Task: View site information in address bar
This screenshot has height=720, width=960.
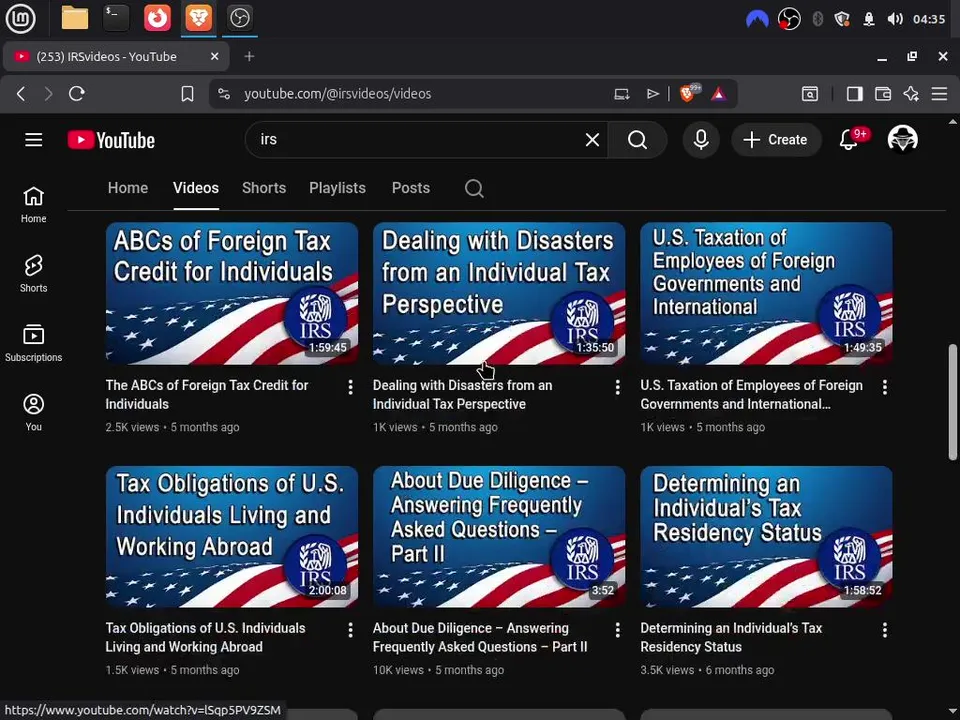Action: (x=224, y=94)
